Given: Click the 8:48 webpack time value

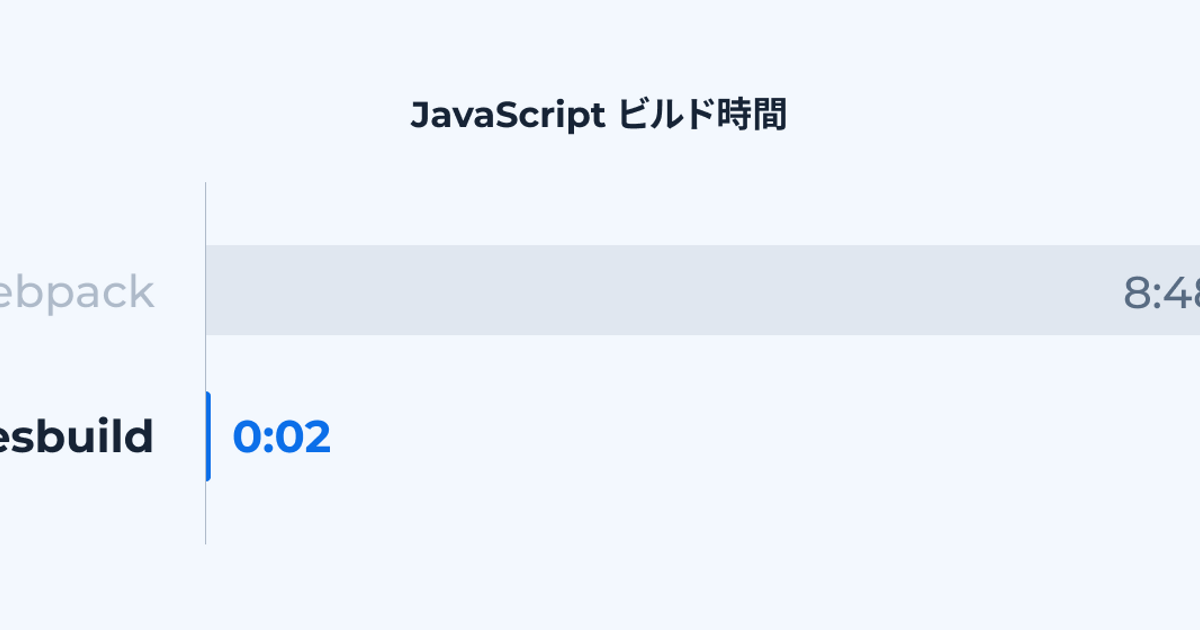Looking at the screenshot, I should (1161, 293).
